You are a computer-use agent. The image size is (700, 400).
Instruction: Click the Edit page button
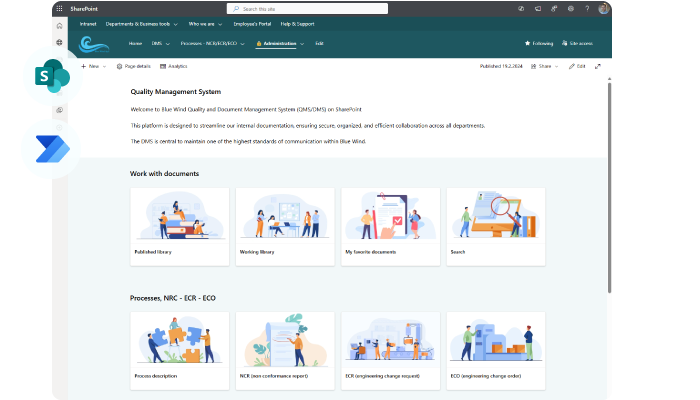pyautogui.click(x=577, y=66)
